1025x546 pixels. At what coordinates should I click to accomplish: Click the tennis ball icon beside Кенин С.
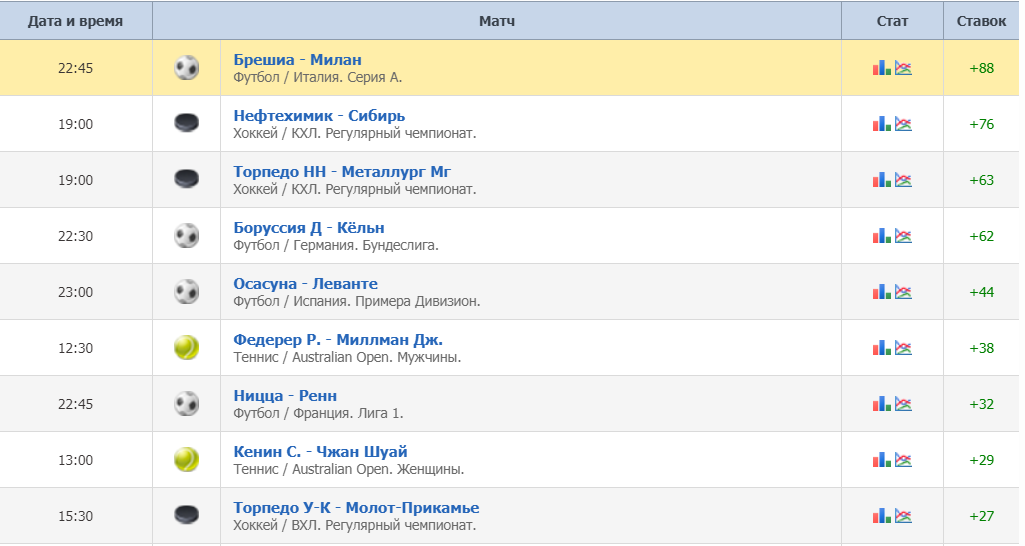pos(186,460)
